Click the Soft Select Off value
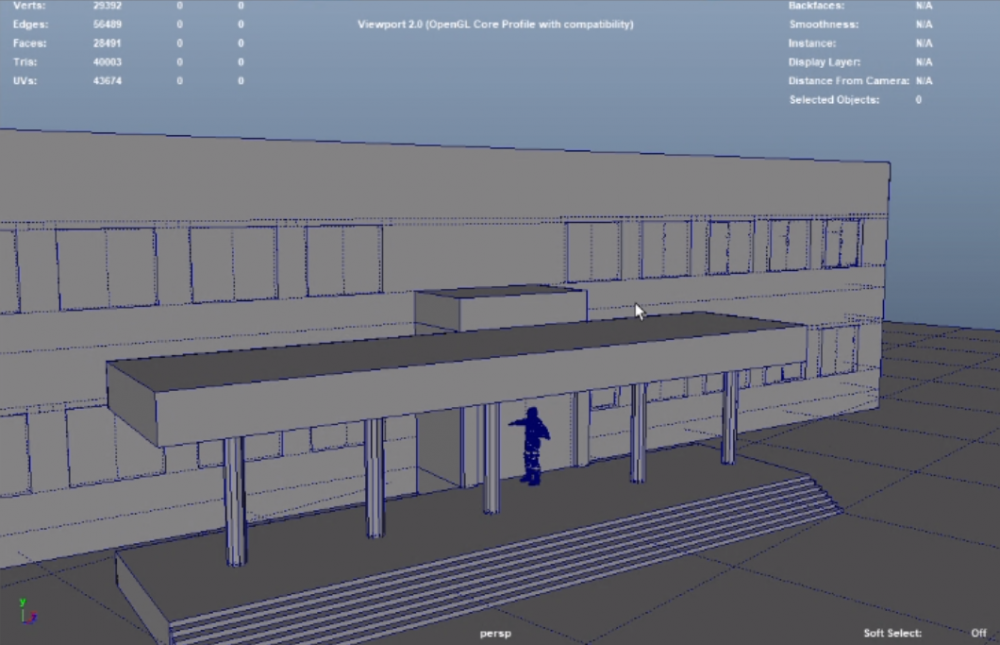 [x=978, y=633]
